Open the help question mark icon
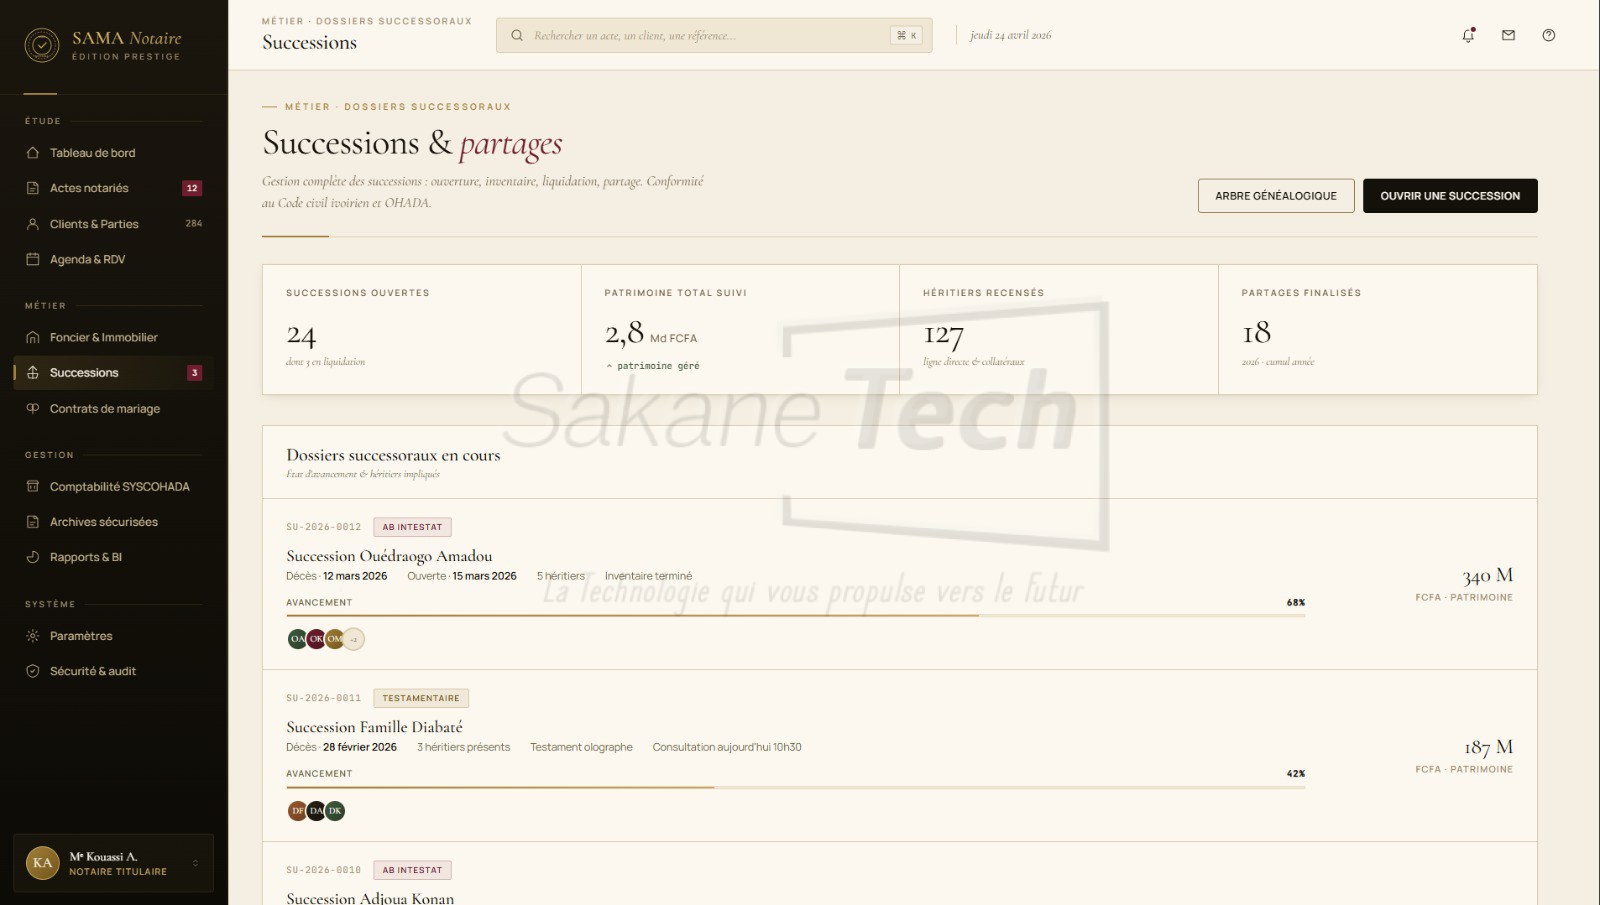Viewport: 1600px width, 905px height. pyautogui.click(x=1548, y=35)
